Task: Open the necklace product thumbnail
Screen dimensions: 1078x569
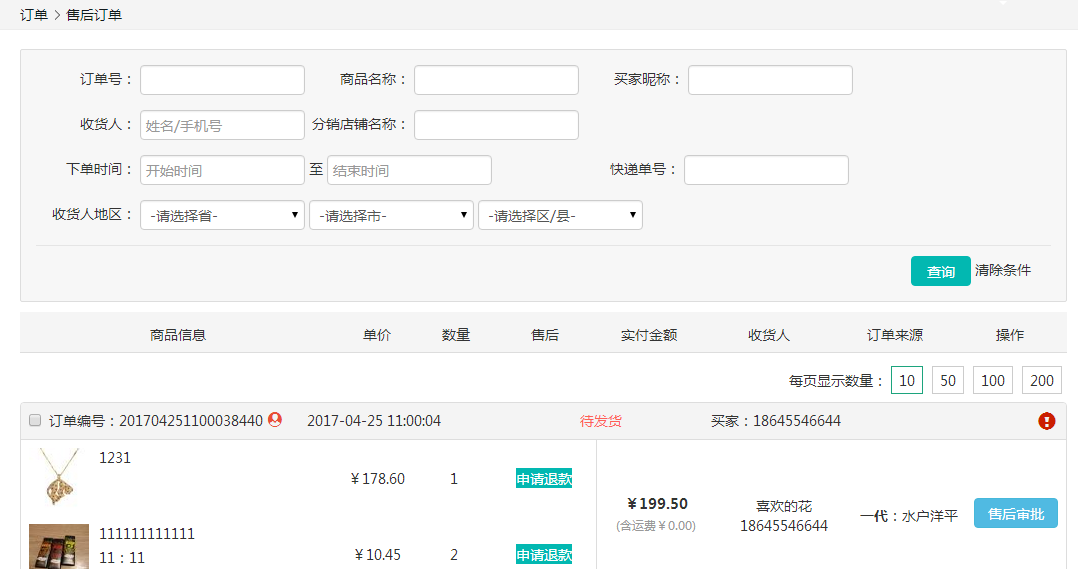Action: point(59,477)
